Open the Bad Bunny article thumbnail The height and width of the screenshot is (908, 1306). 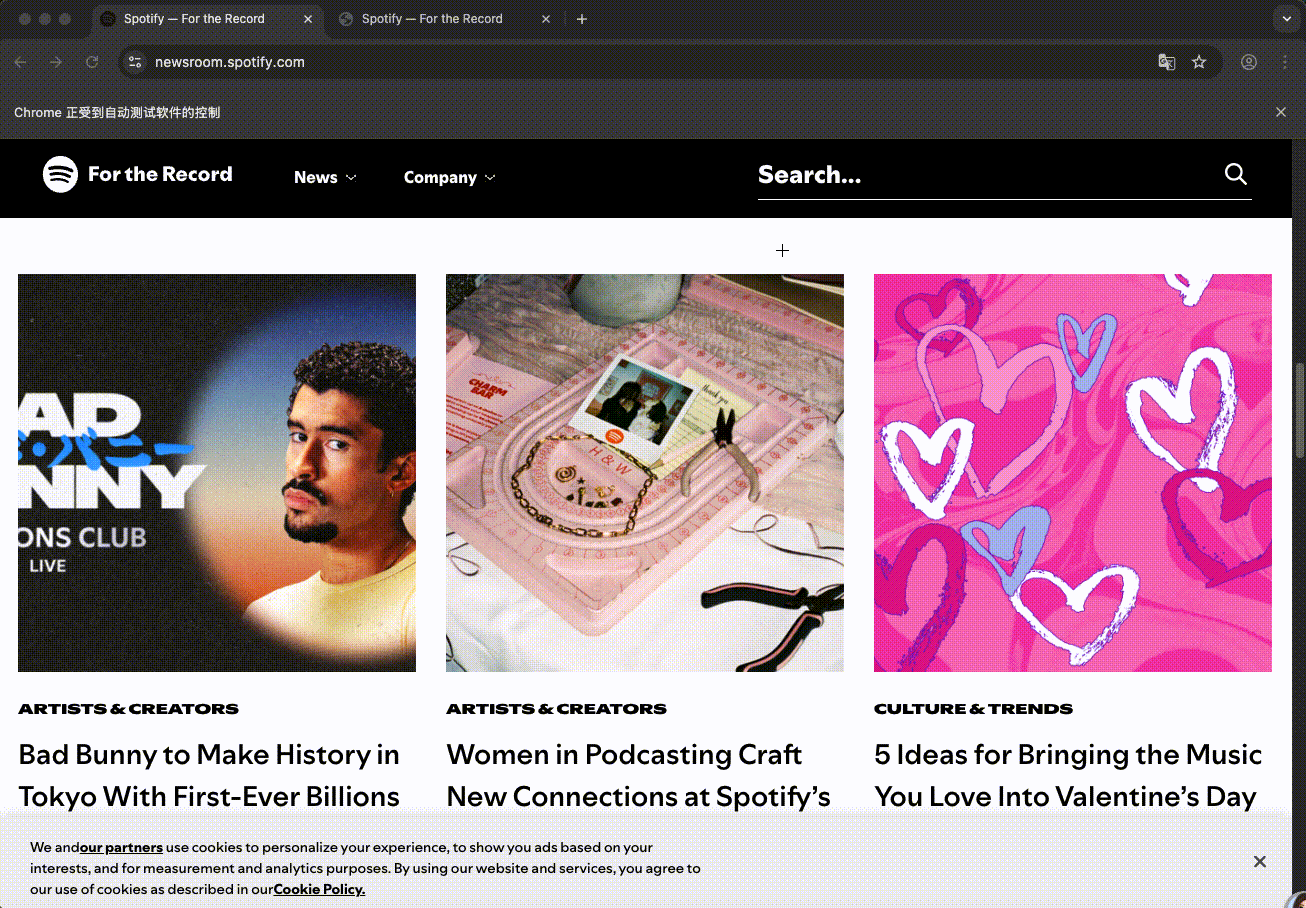[217, 472]
